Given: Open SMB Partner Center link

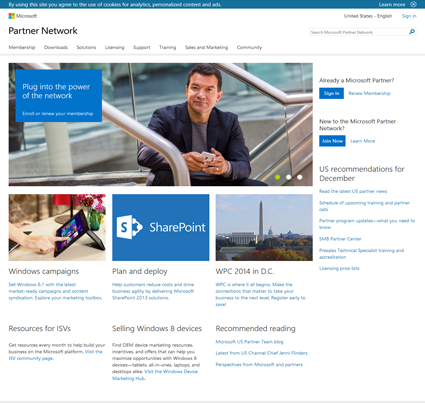Looking at the screenshot, I should 340,239.
